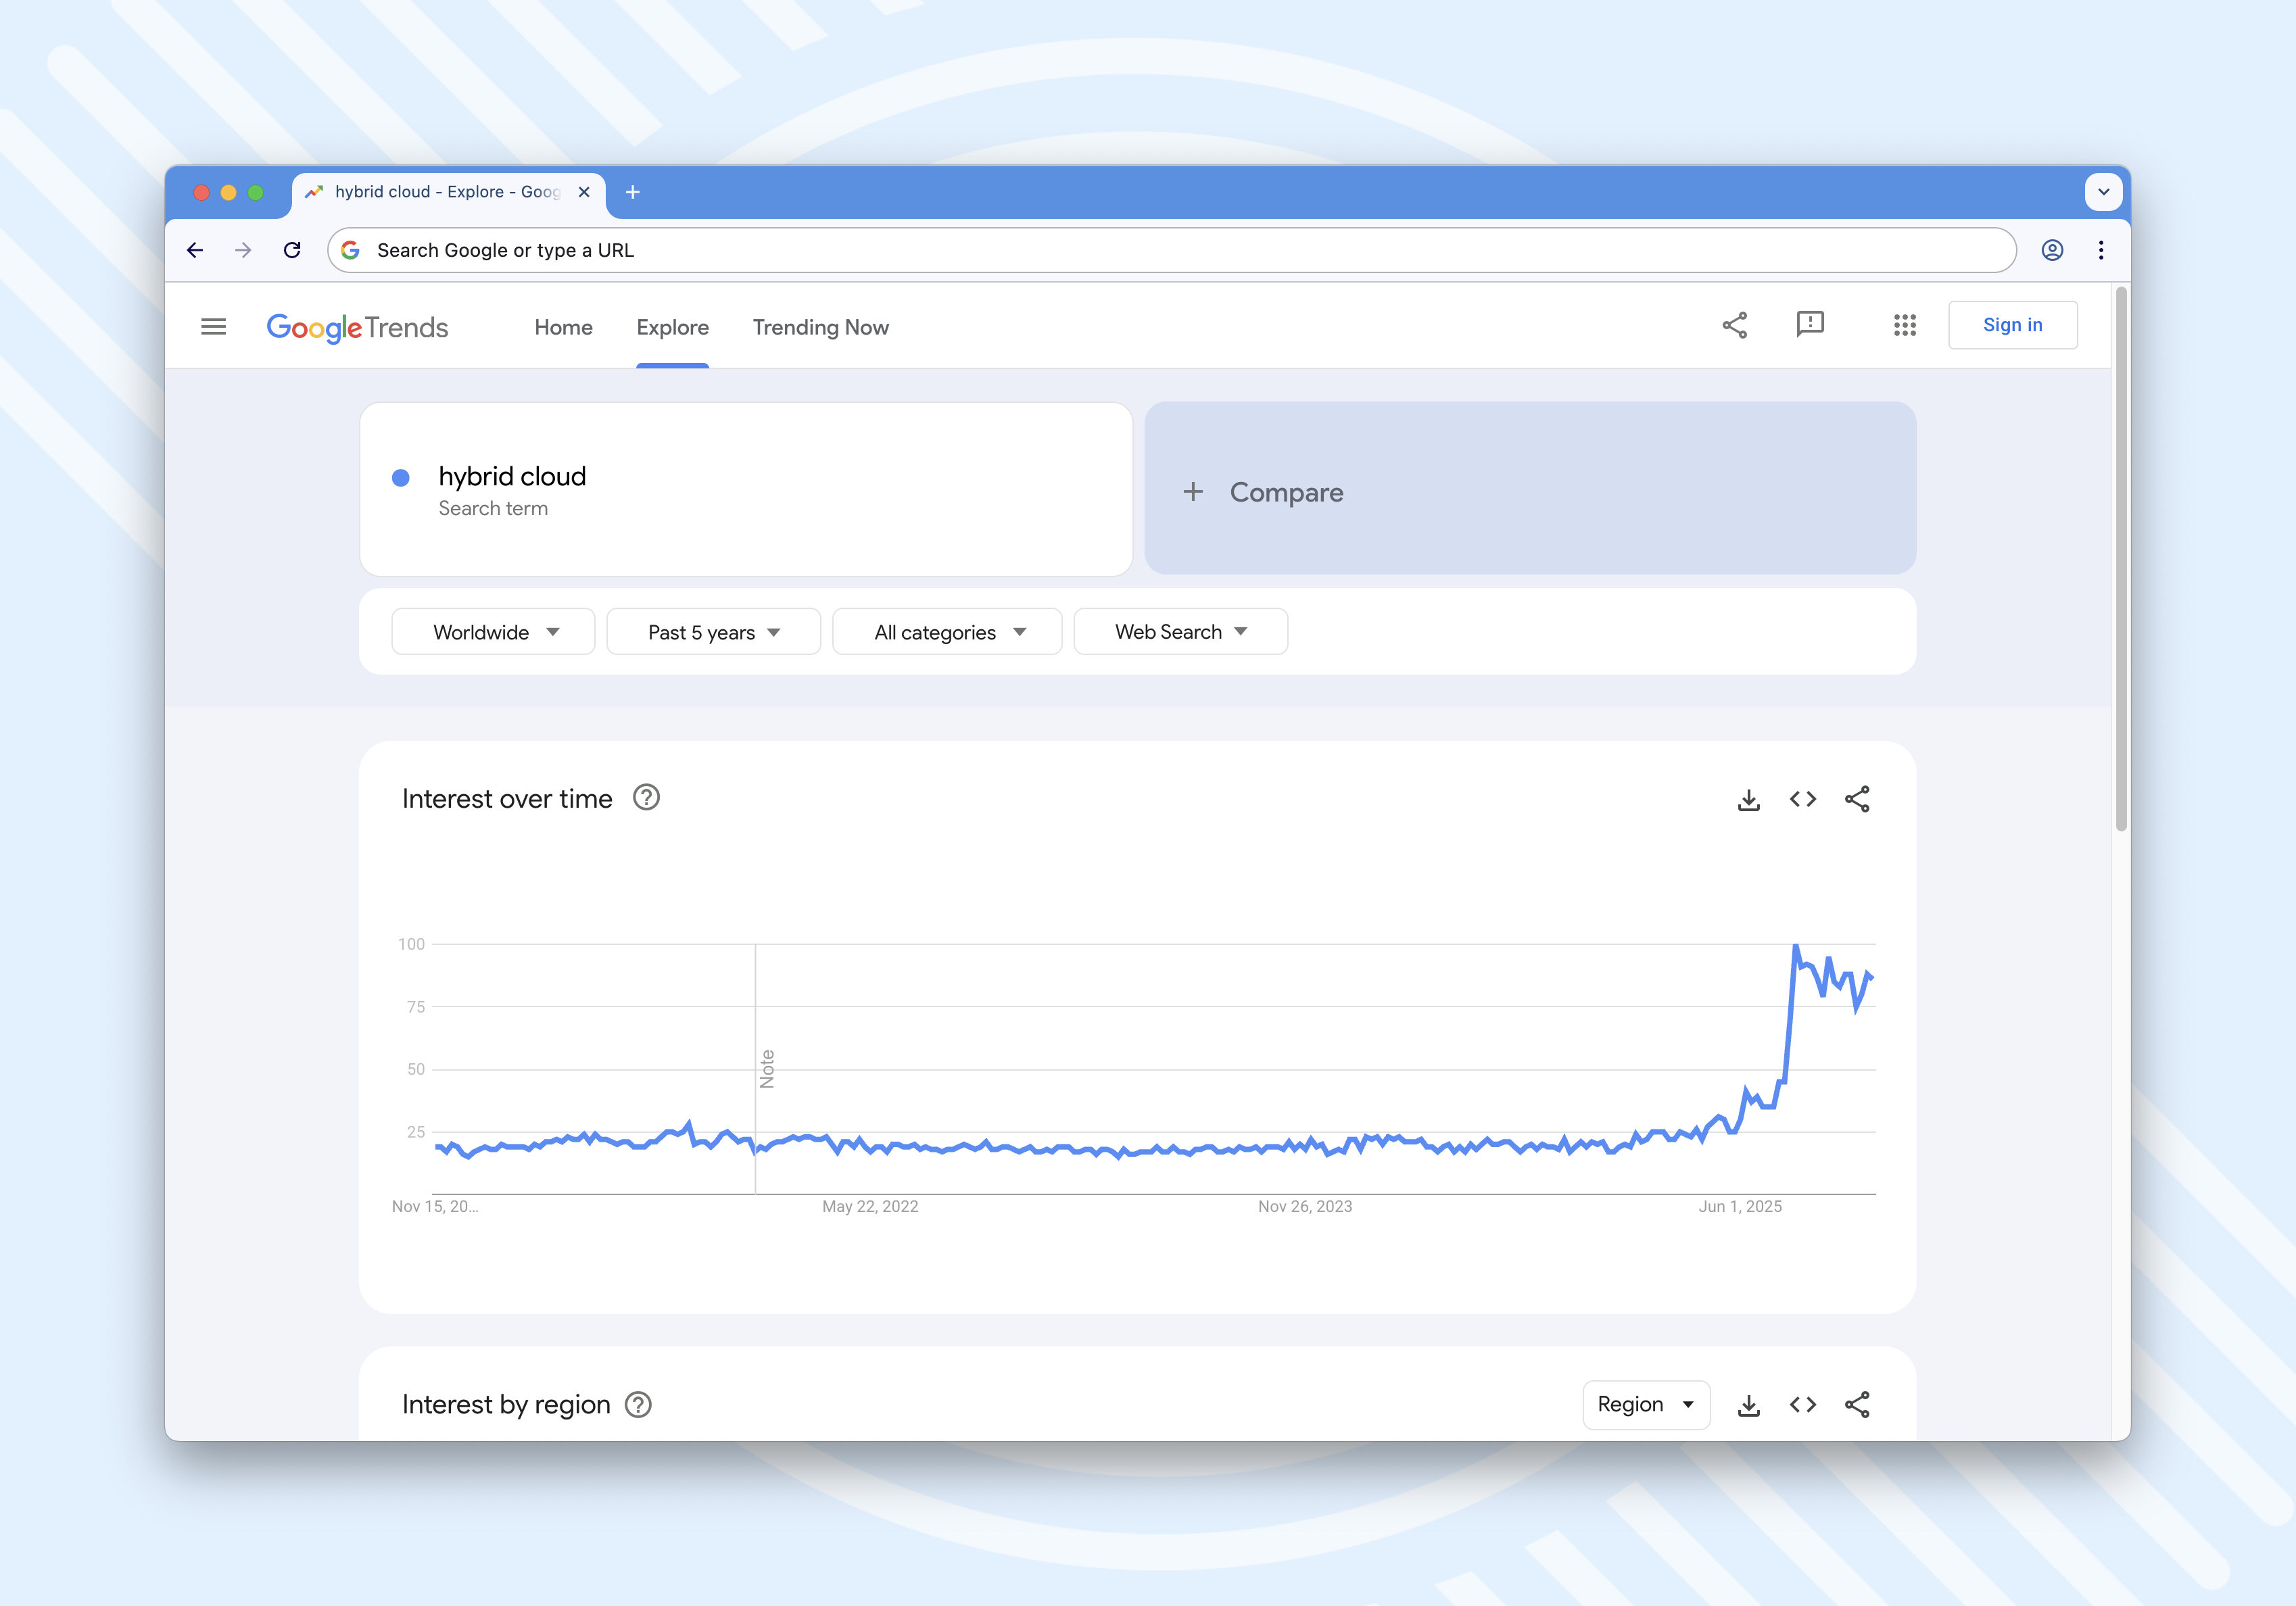This screenshot has width=2296, height=1606.
Task: Open the Region dropdown for Interest by region
Action: [1645, 1404]
